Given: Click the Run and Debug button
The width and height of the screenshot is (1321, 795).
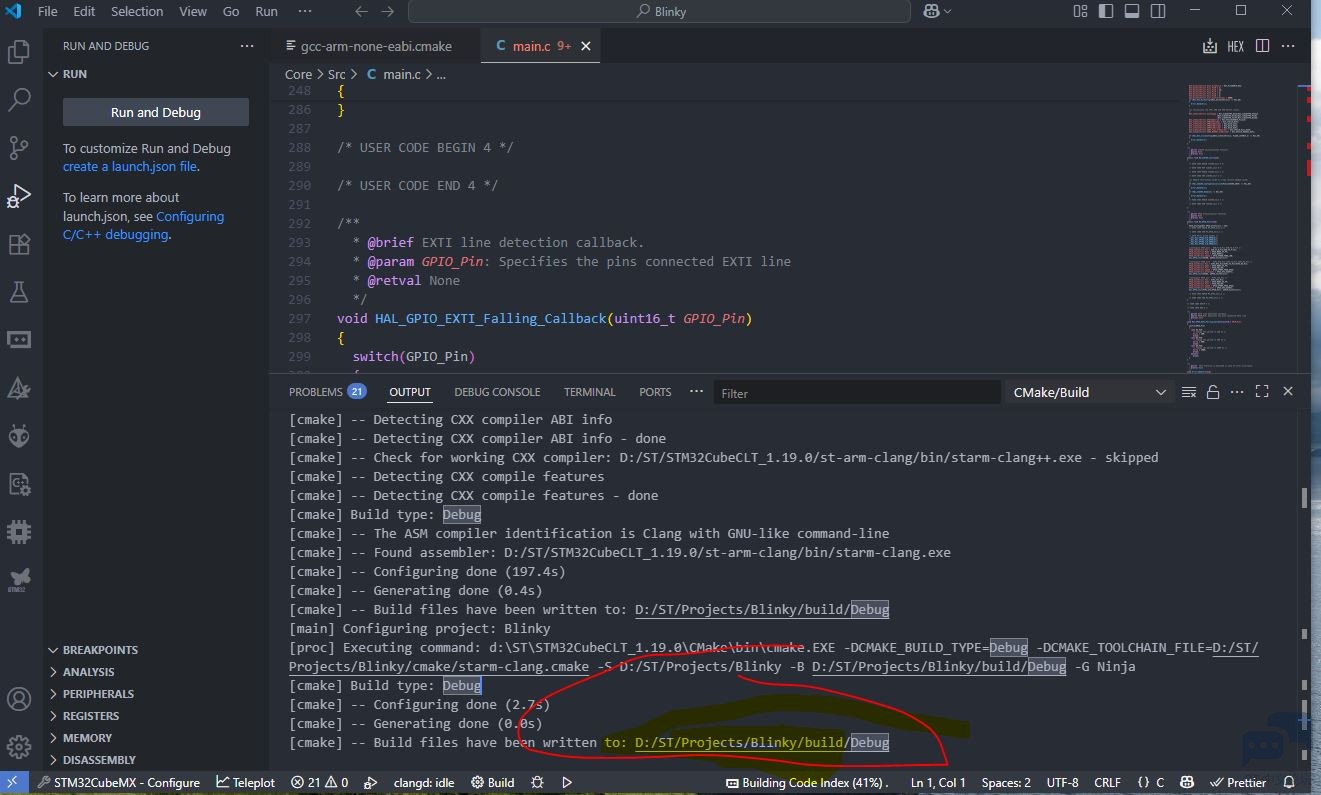Looking at the screenshot, I should 155,112.
